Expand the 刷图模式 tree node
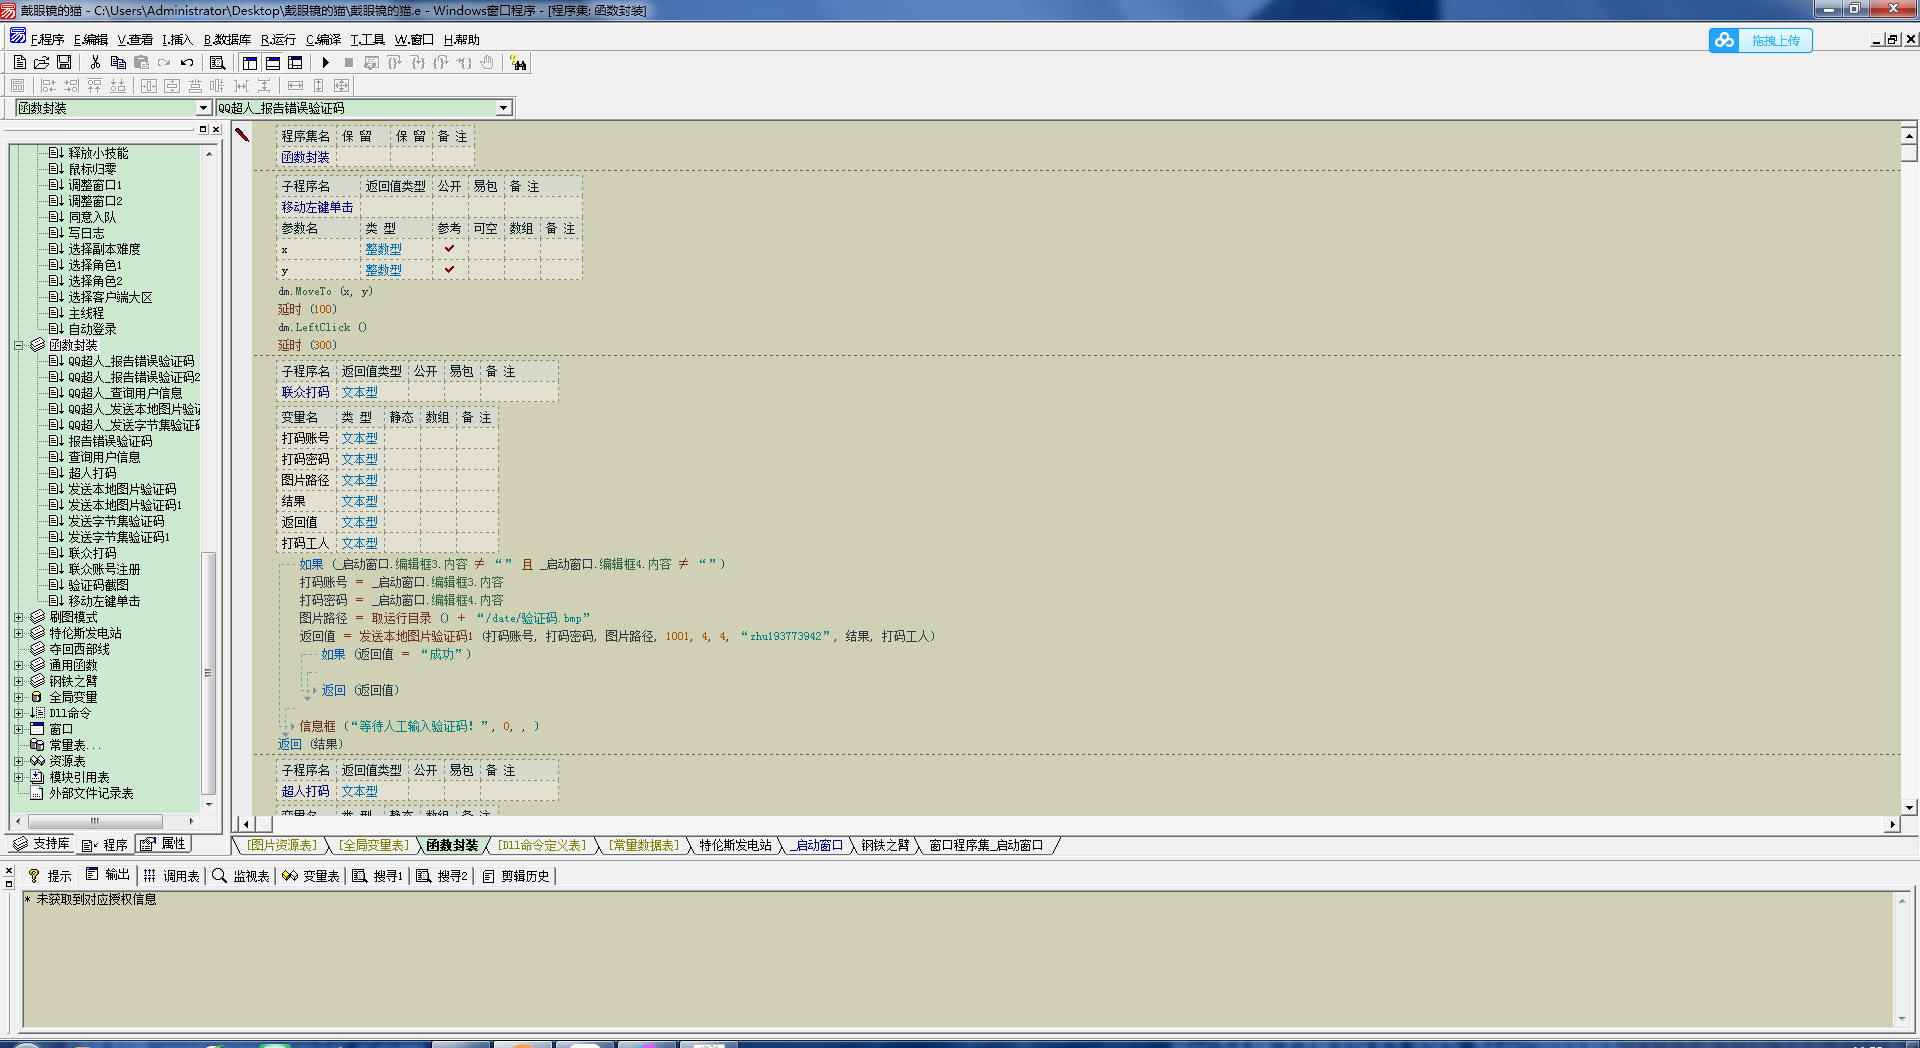The image size is (1920, 1048). click(x=18, y=617)
